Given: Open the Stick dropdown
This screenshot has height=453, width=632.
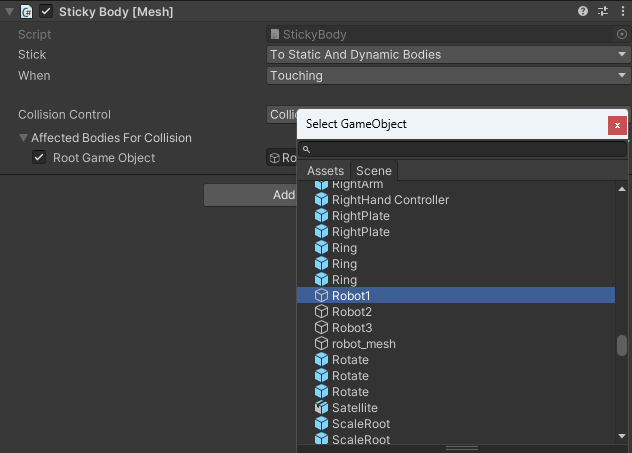Looking at the screenshot, I should pos(448,54).
